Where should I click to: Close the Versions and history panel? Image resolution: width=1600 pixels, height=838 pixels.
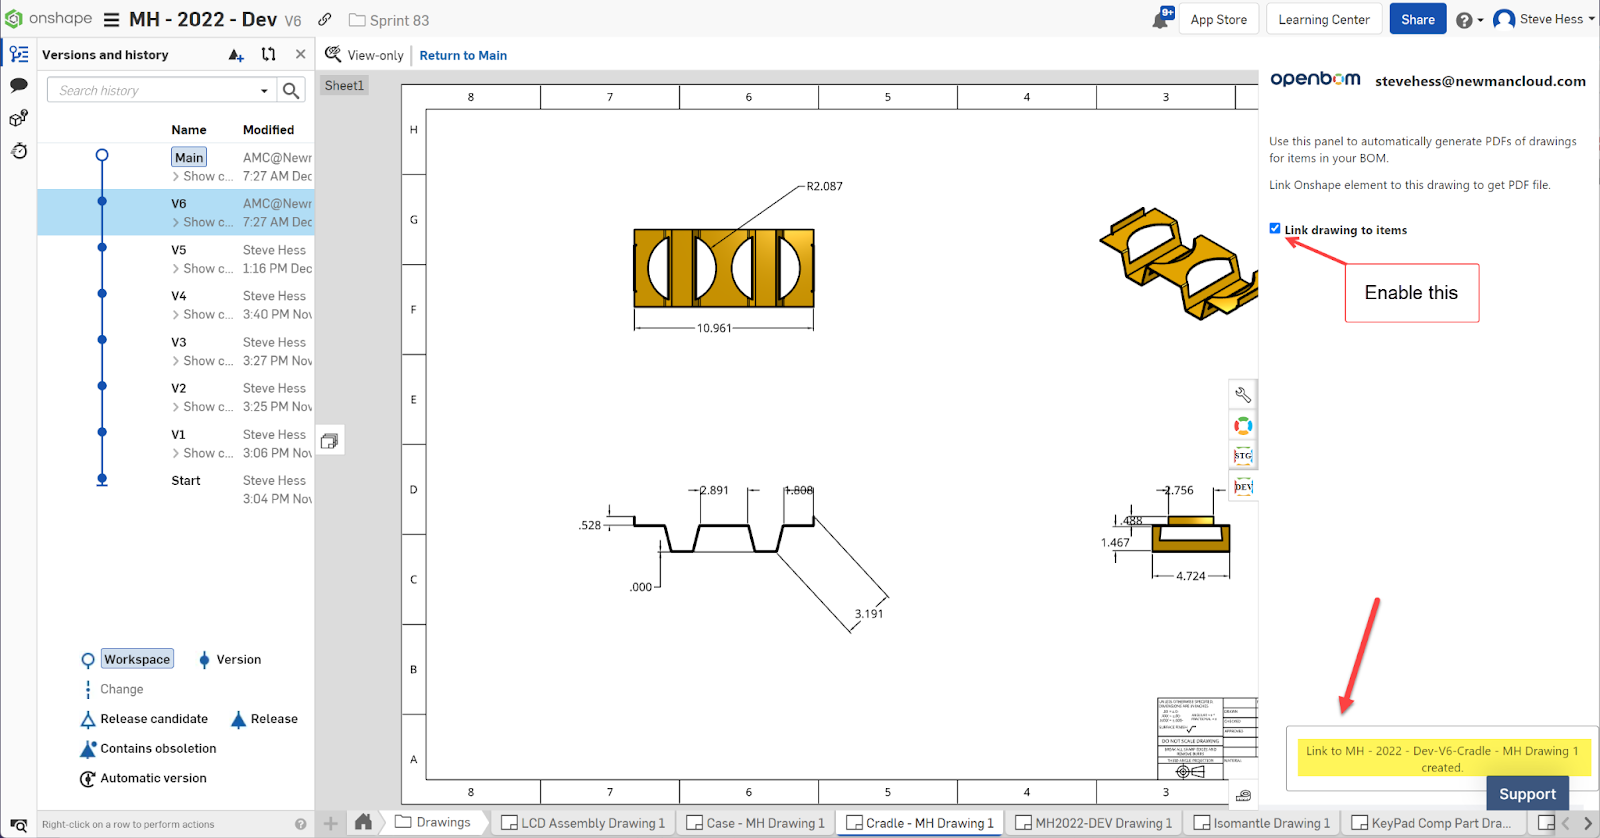[x=300, y=55]
